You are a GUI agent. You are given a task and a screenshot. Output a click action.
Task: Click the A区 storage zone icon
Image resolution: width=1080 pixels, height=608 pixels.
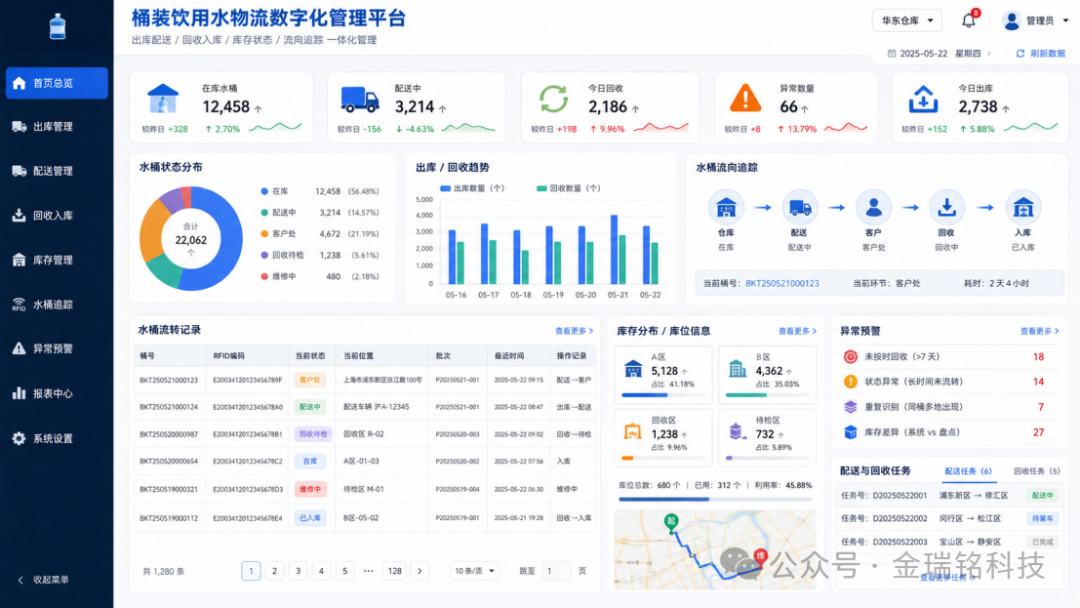coord(633,369)
